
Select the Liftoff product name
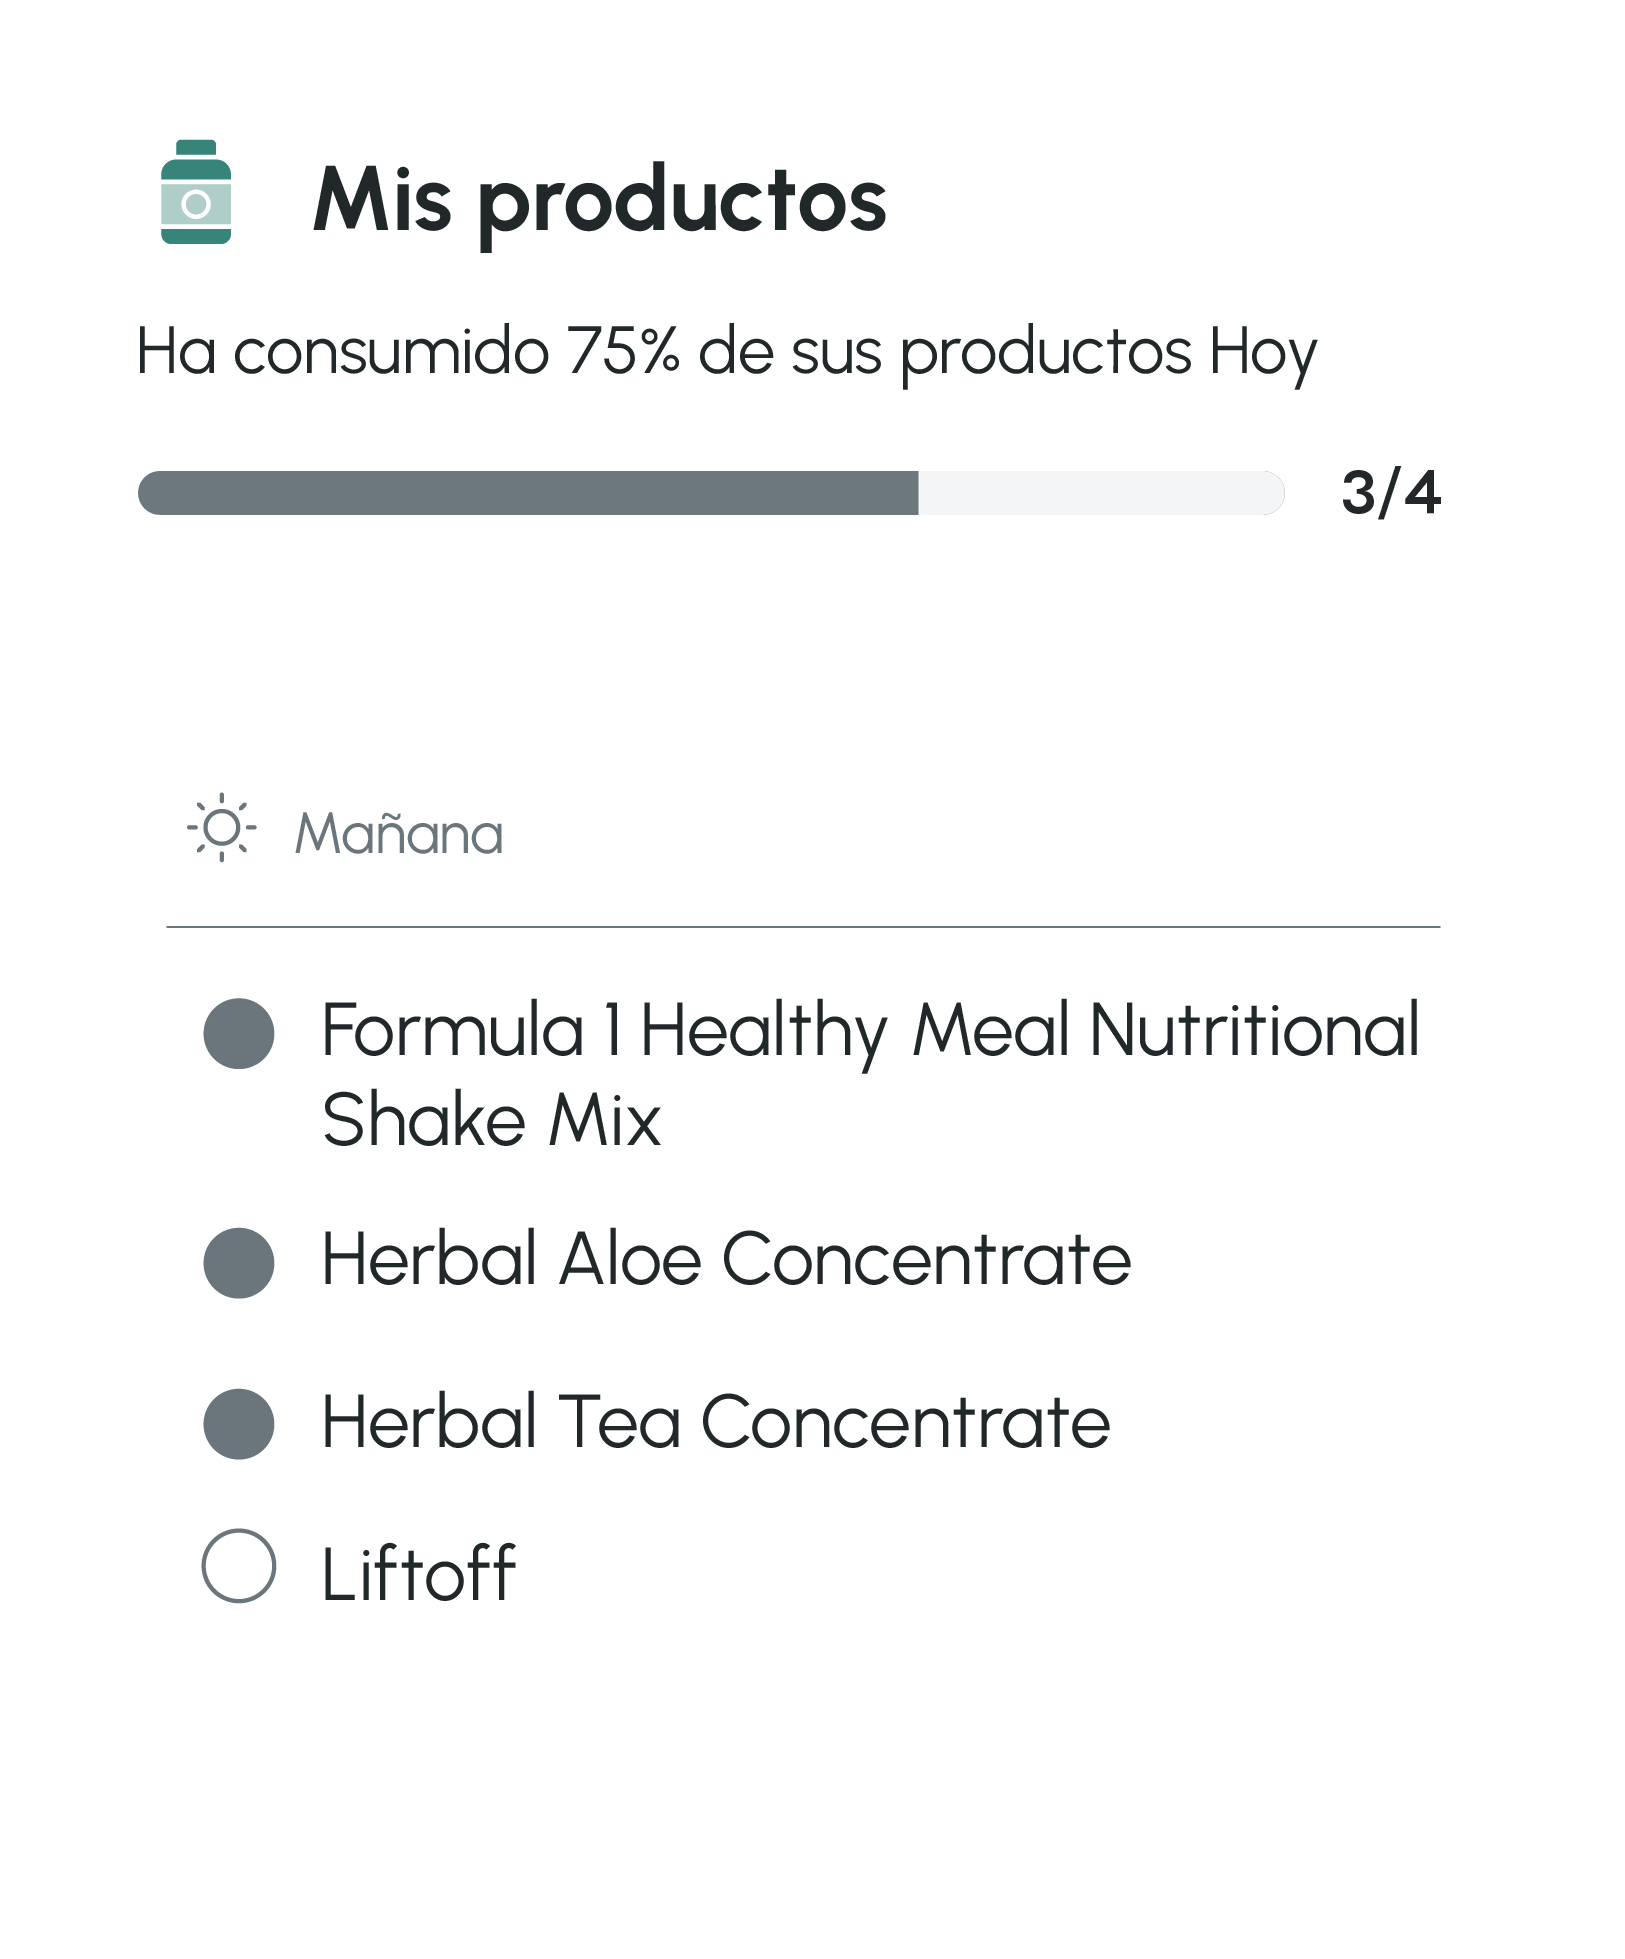tap(418, 1574)
